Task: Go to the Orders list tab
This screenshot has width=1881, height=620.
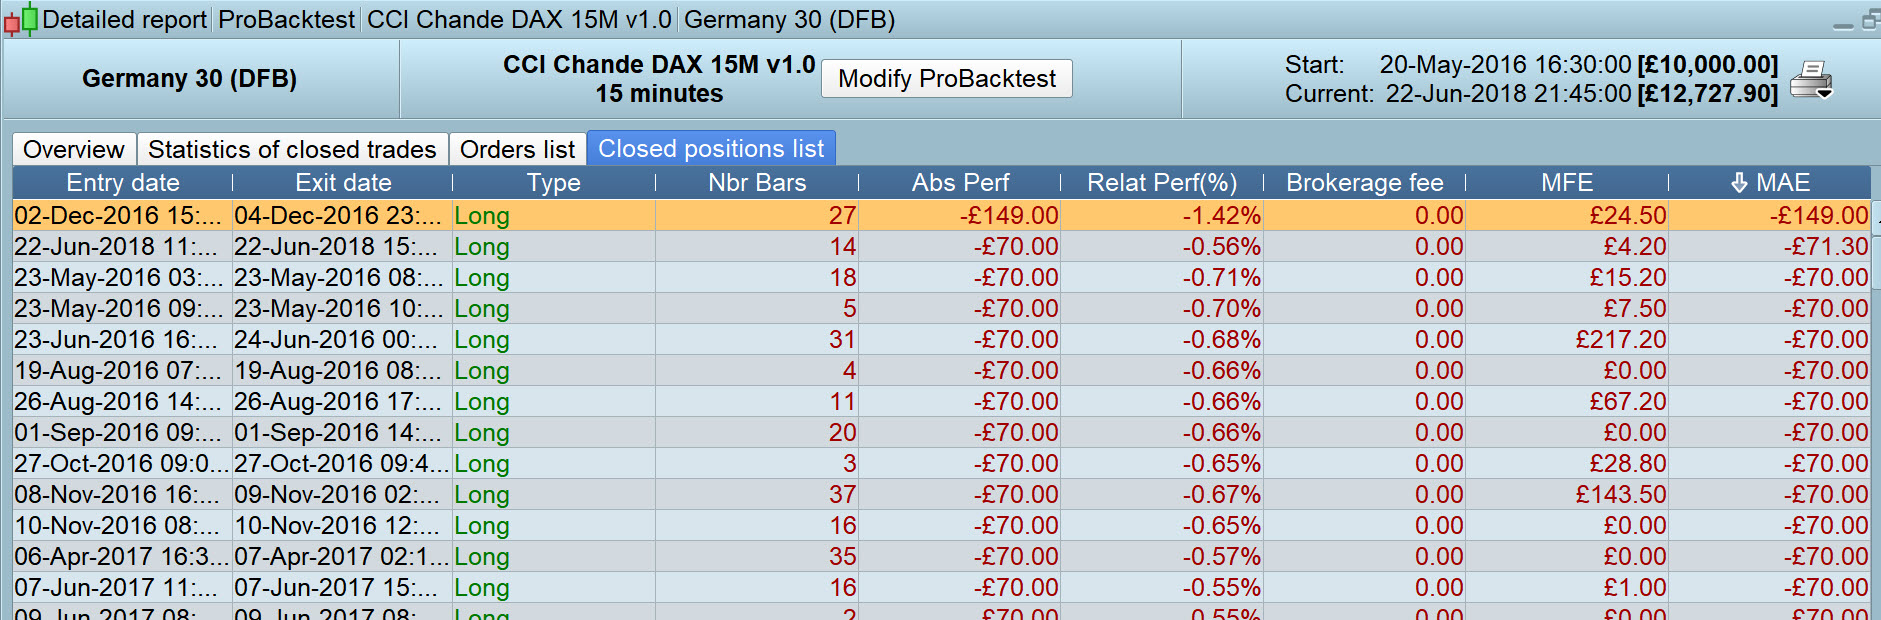Action: [x=517, y=149]
